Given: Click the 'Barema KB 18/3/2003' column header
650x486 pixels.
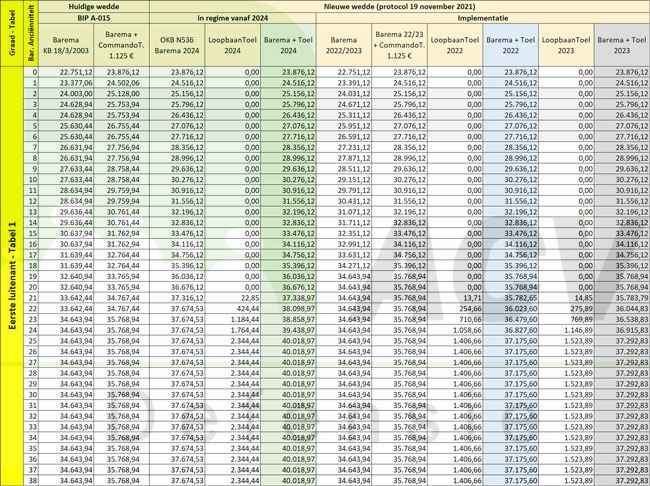Looking at the screenshot, I should 66,45.
